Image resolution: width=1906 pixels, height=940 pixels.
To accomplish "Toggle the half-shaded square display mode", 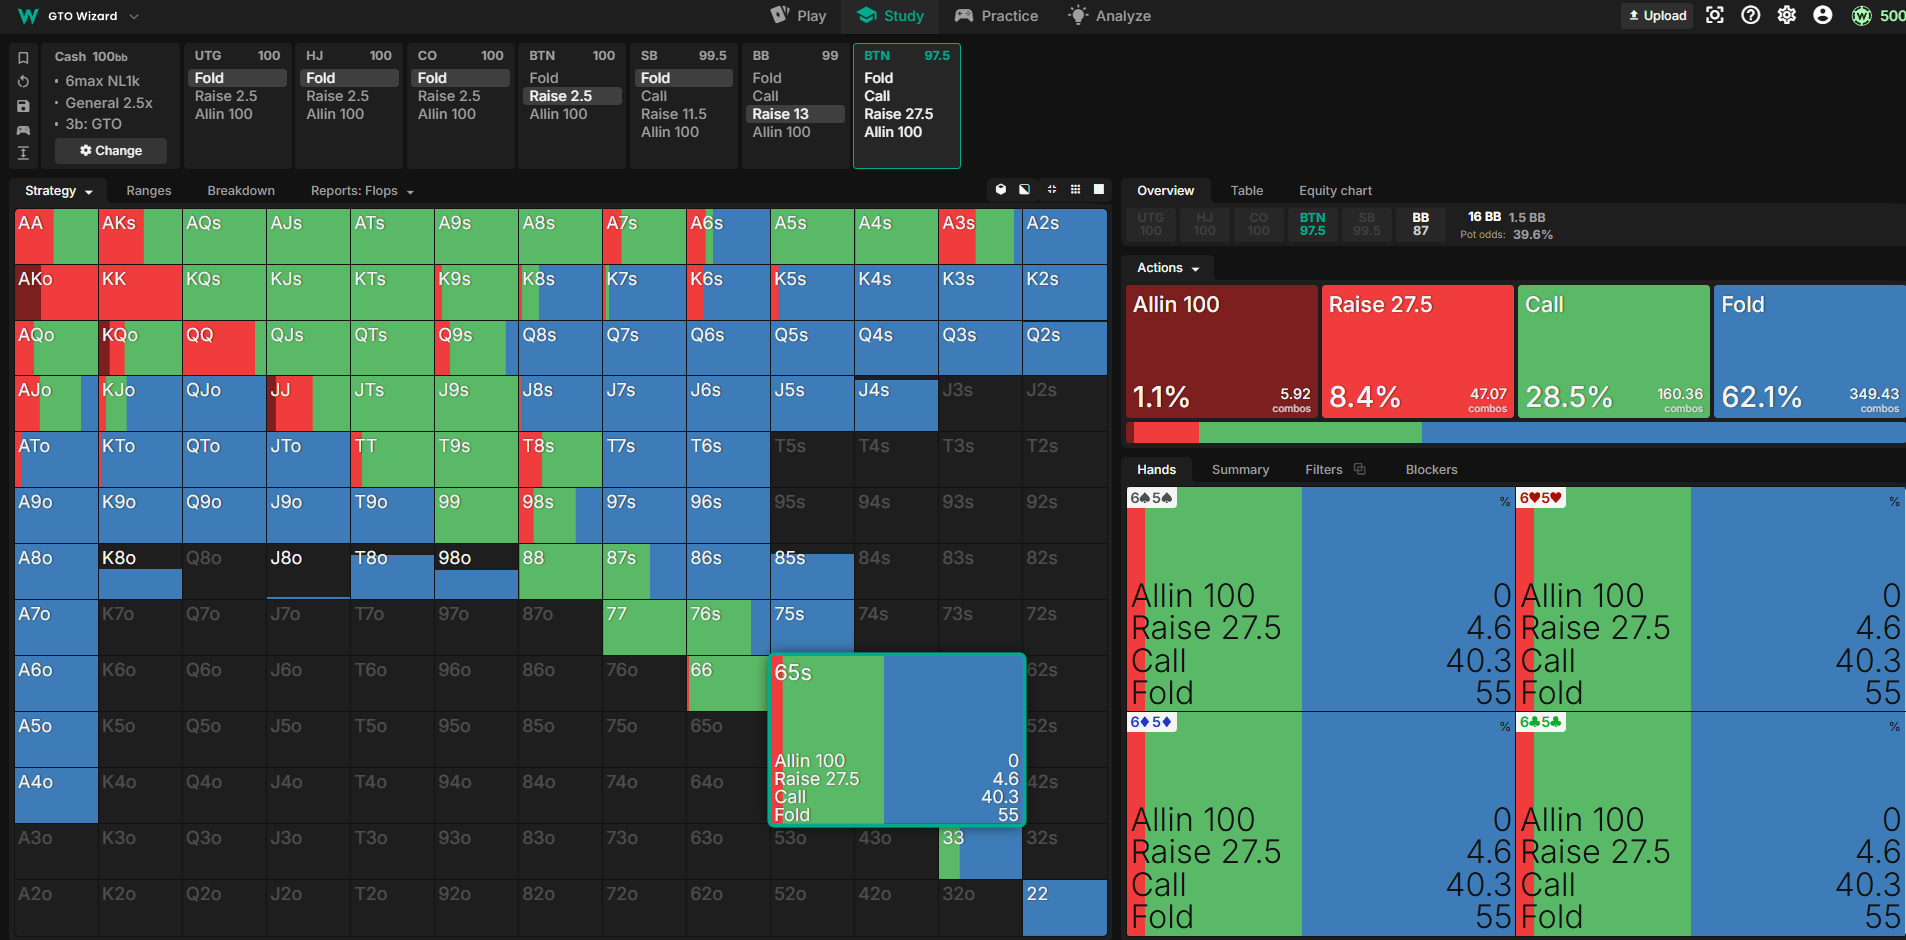I will tap(1025, 189).
